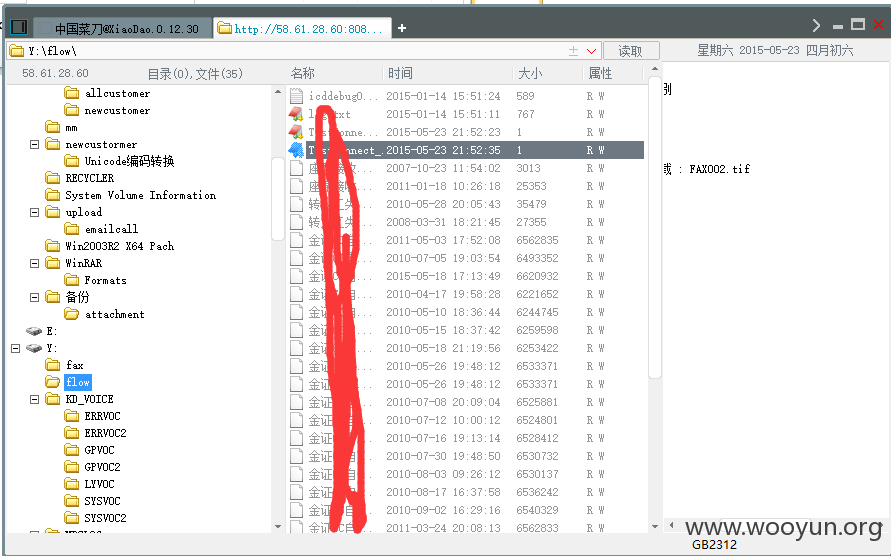Select the attachment folder

(x=115, y=314)
